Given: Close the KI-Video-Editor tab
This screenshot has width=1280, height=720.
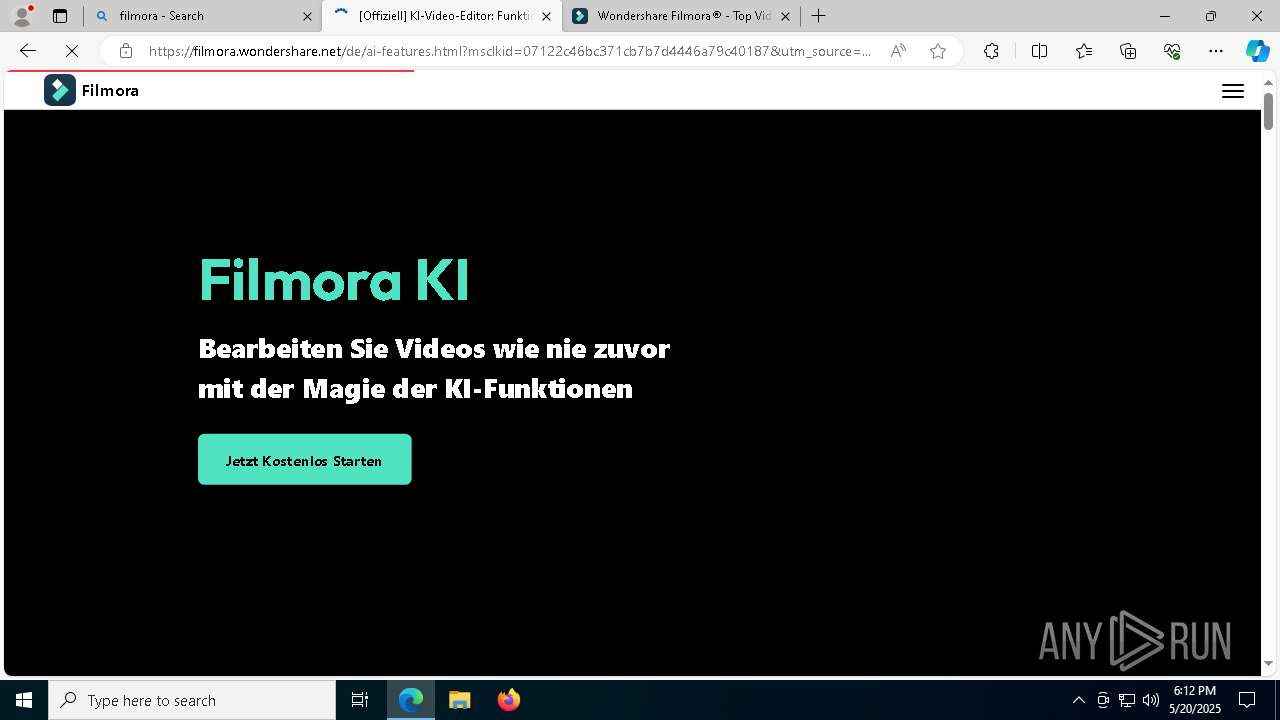Looking at the screenshot, I should pos(546,16).
